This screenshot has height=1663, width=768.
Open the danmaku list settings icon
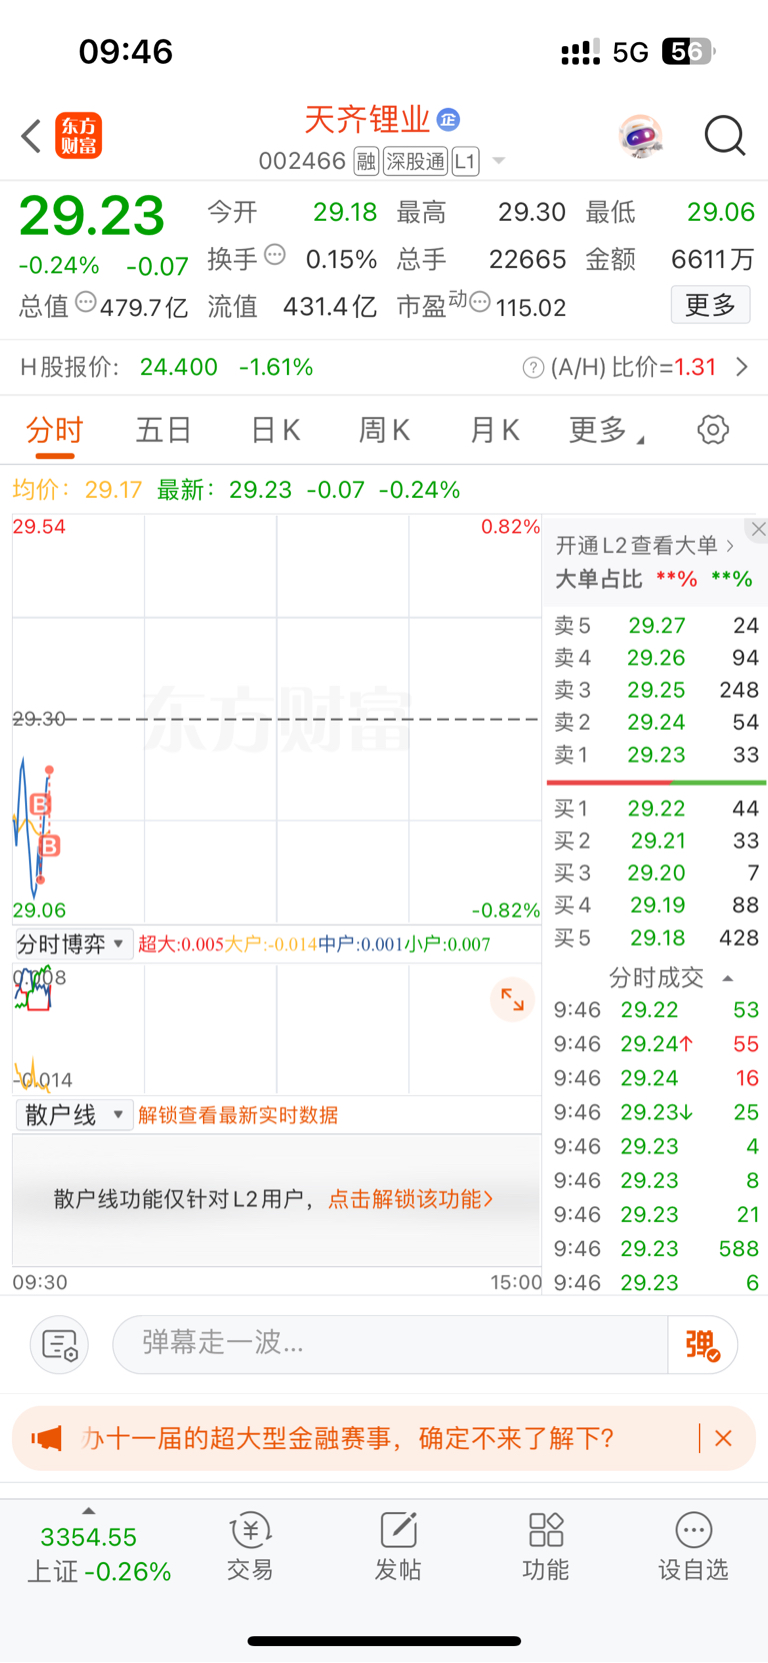[x=60, y=1345]
